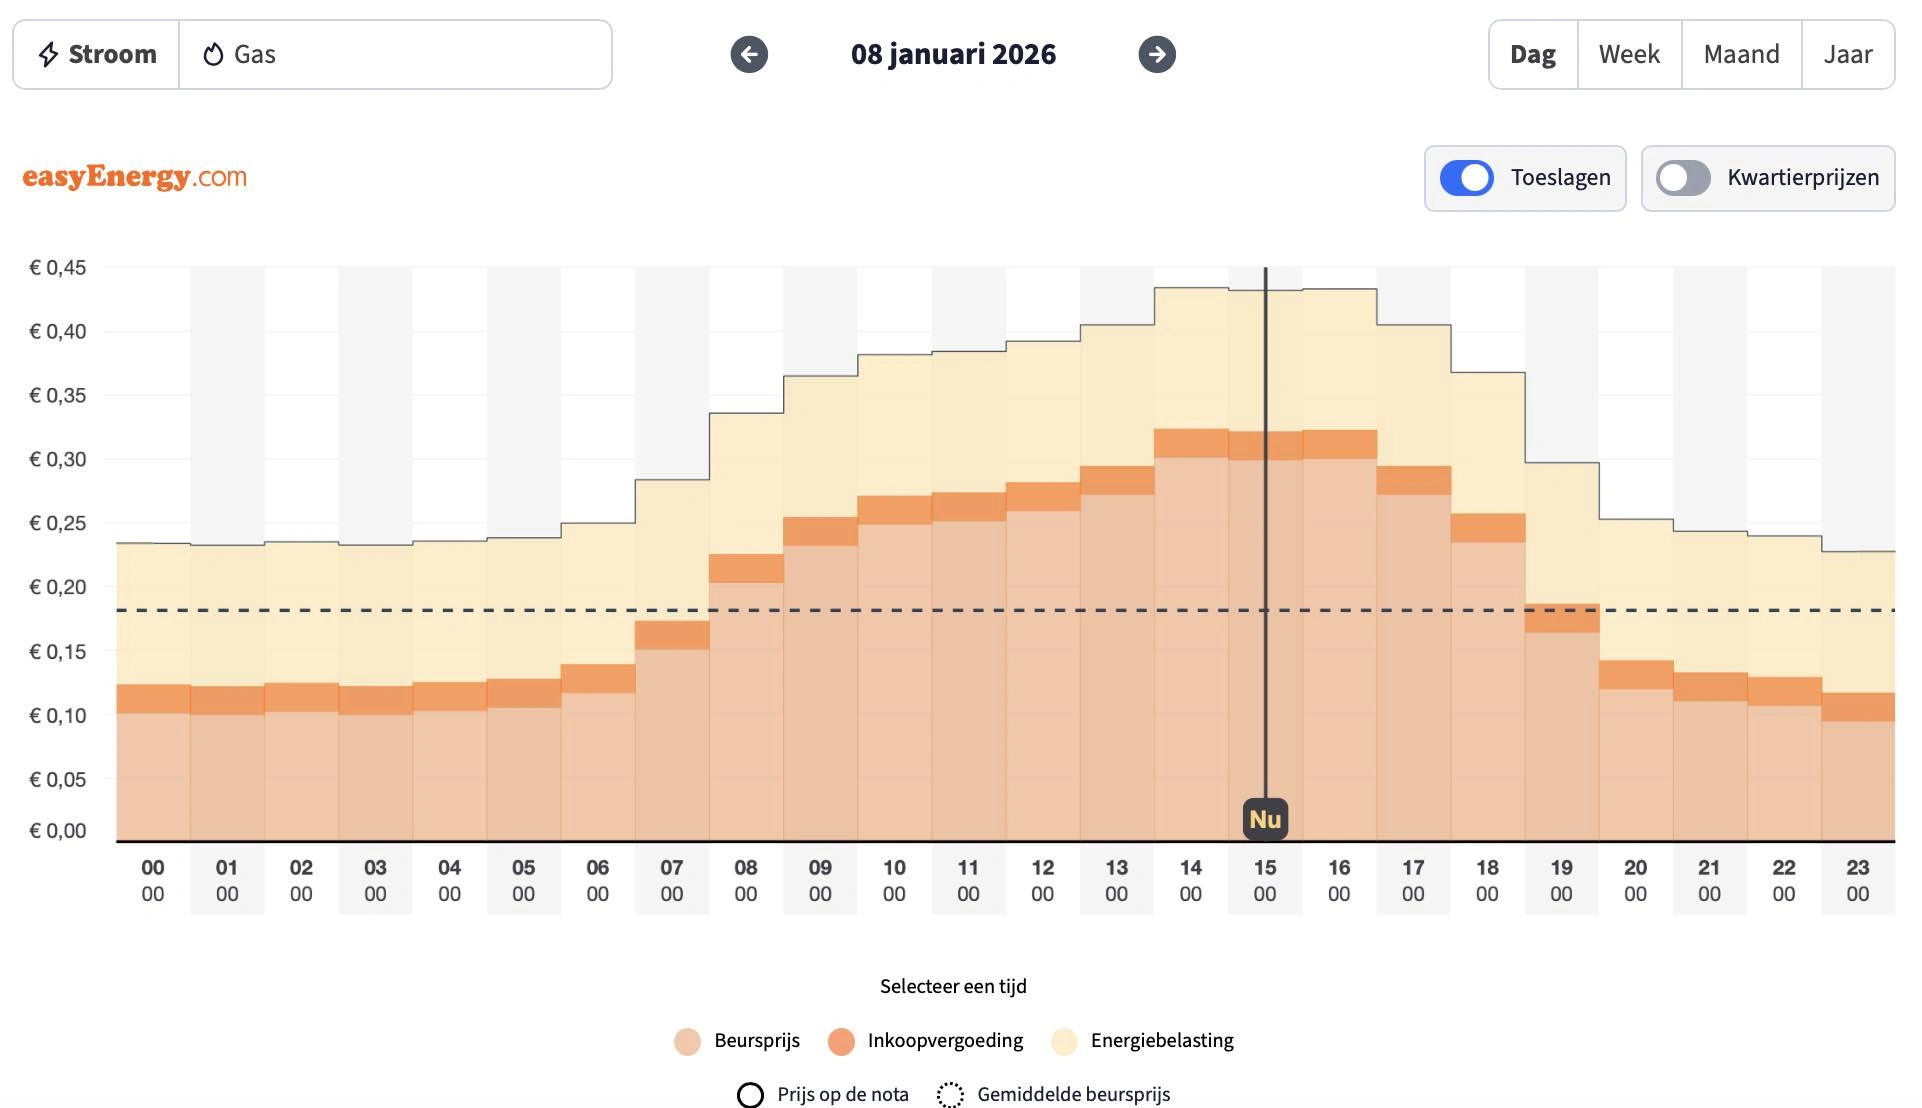
Task: Click the Nu marker on the chart
Action: [1265, 818]
